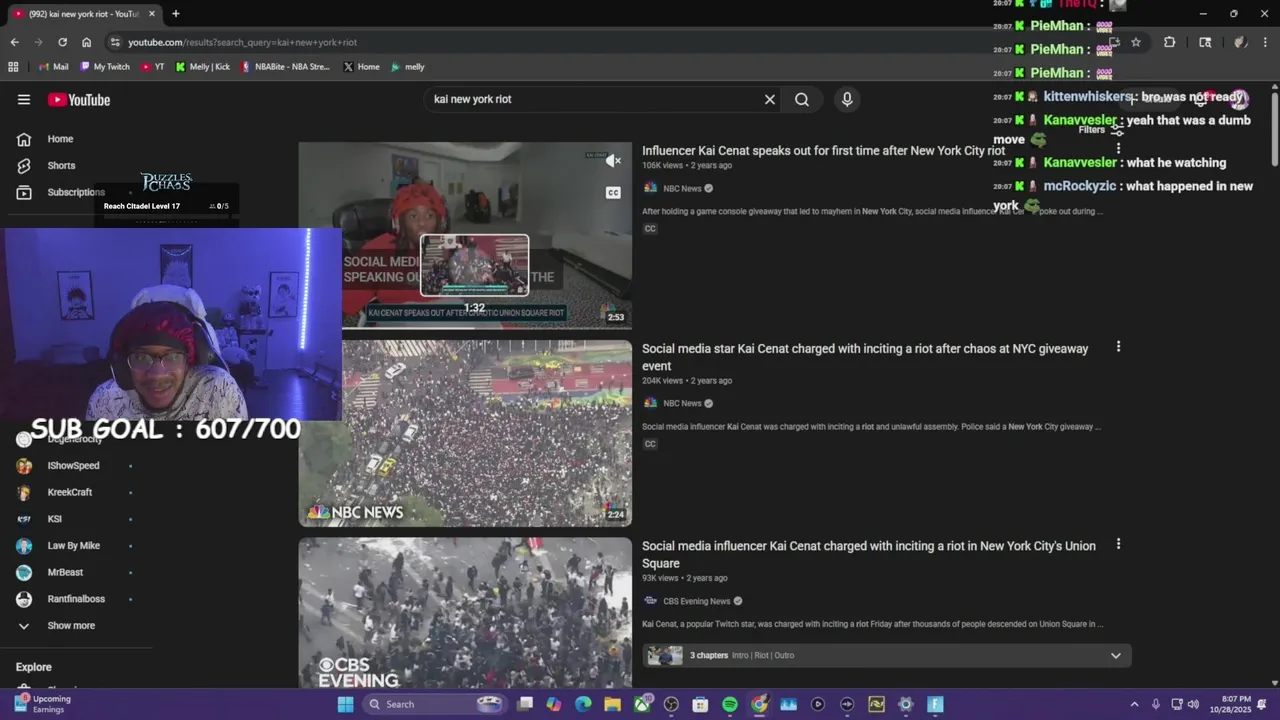Open options menu for second video result

(x=1118, y=347)
